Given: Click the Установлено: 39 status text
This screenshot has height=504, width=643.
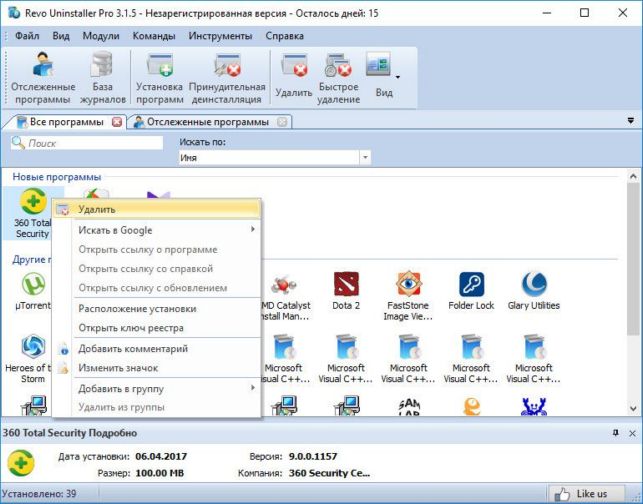Looking at the screenshot, I should point(39,493).
